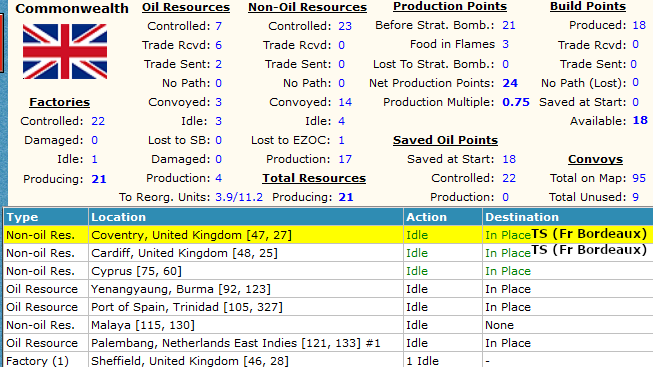Click the Commonwealth Union Jack flag

click(65, 51)
